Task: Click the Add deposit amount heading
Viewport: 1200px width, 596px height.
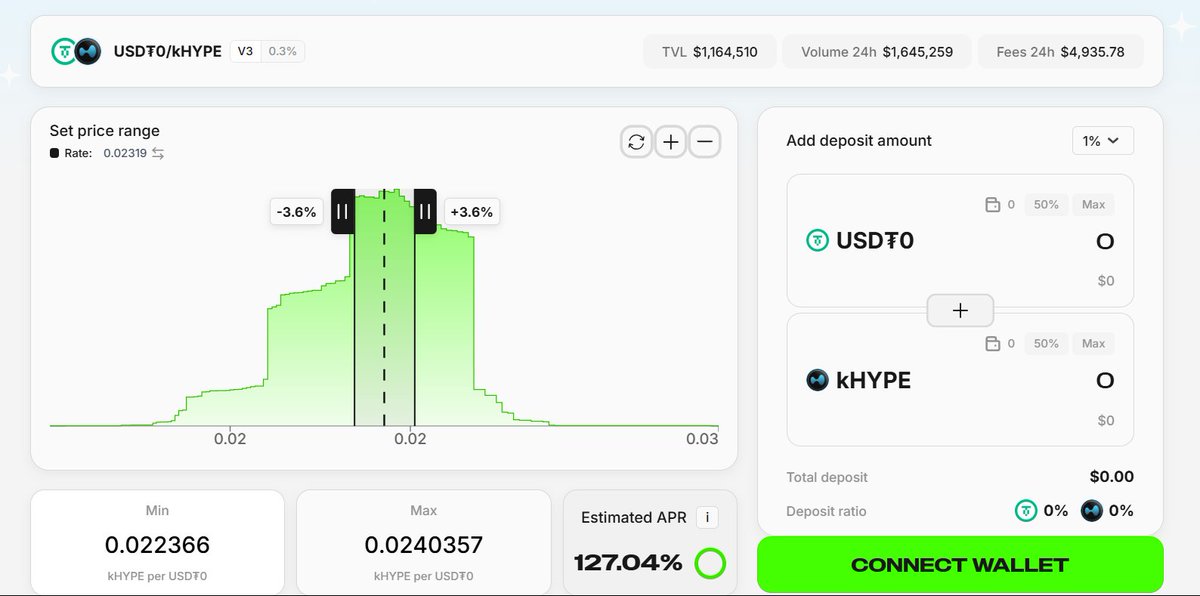Action: coord(859,141)
